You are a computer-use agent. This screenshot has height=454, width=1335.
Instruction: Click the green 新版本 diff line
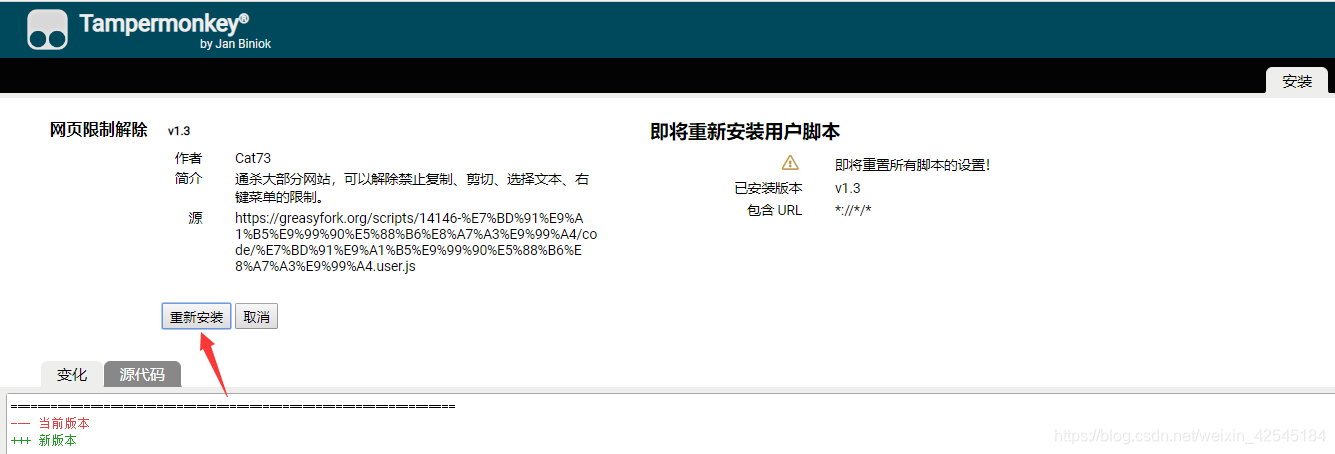[44, 440]
